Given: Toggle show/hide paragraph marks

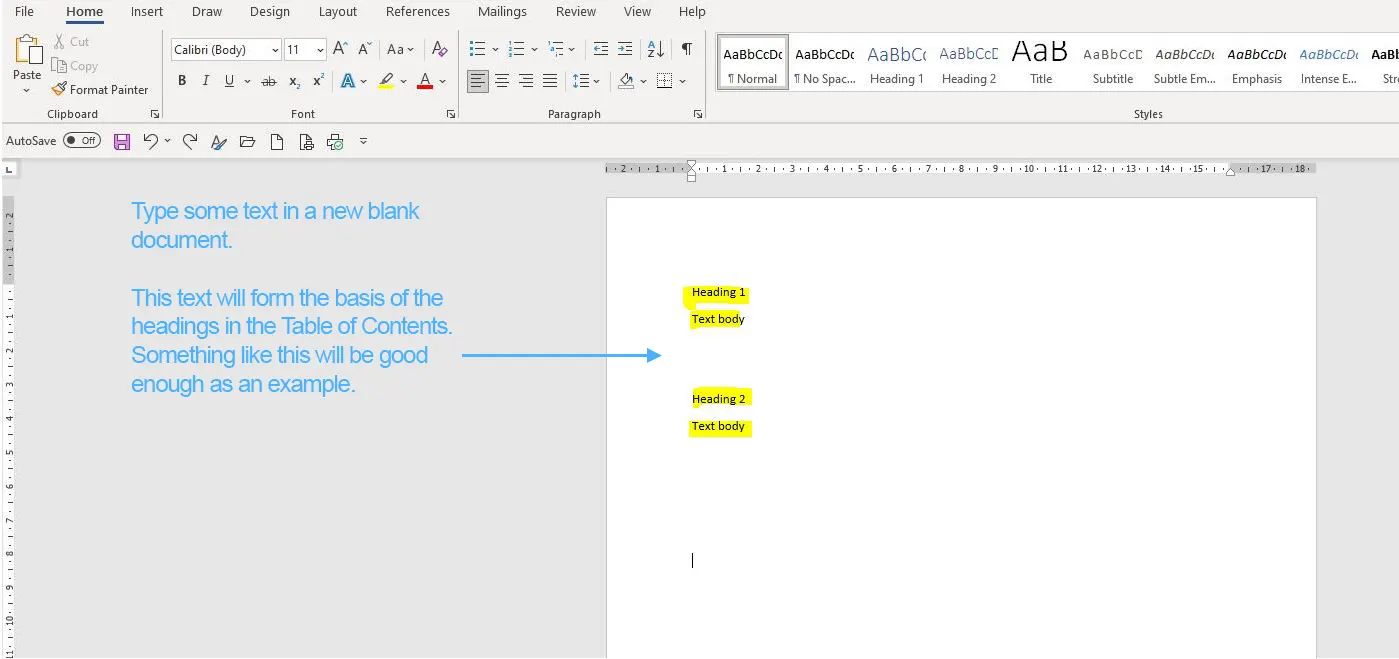Looking at the screenshot, I should tap(686, 49).
